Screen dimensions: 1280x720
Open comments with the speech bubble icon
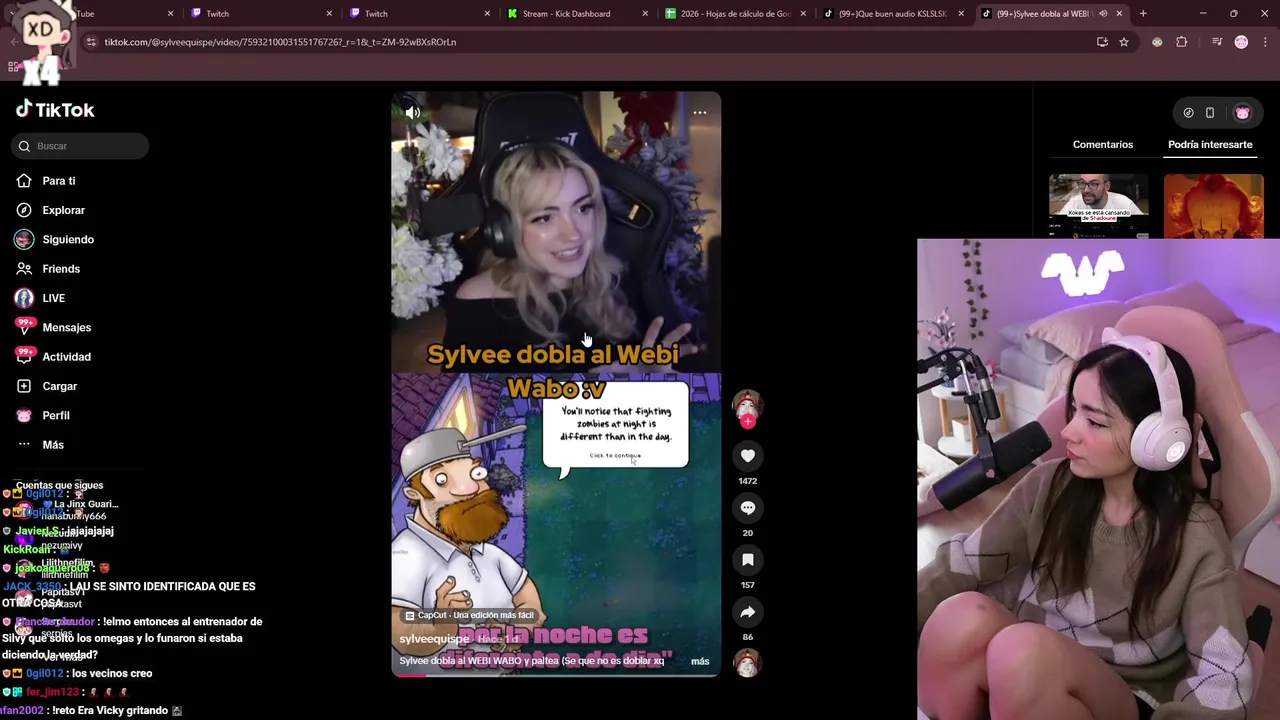(x=747, y=508)
